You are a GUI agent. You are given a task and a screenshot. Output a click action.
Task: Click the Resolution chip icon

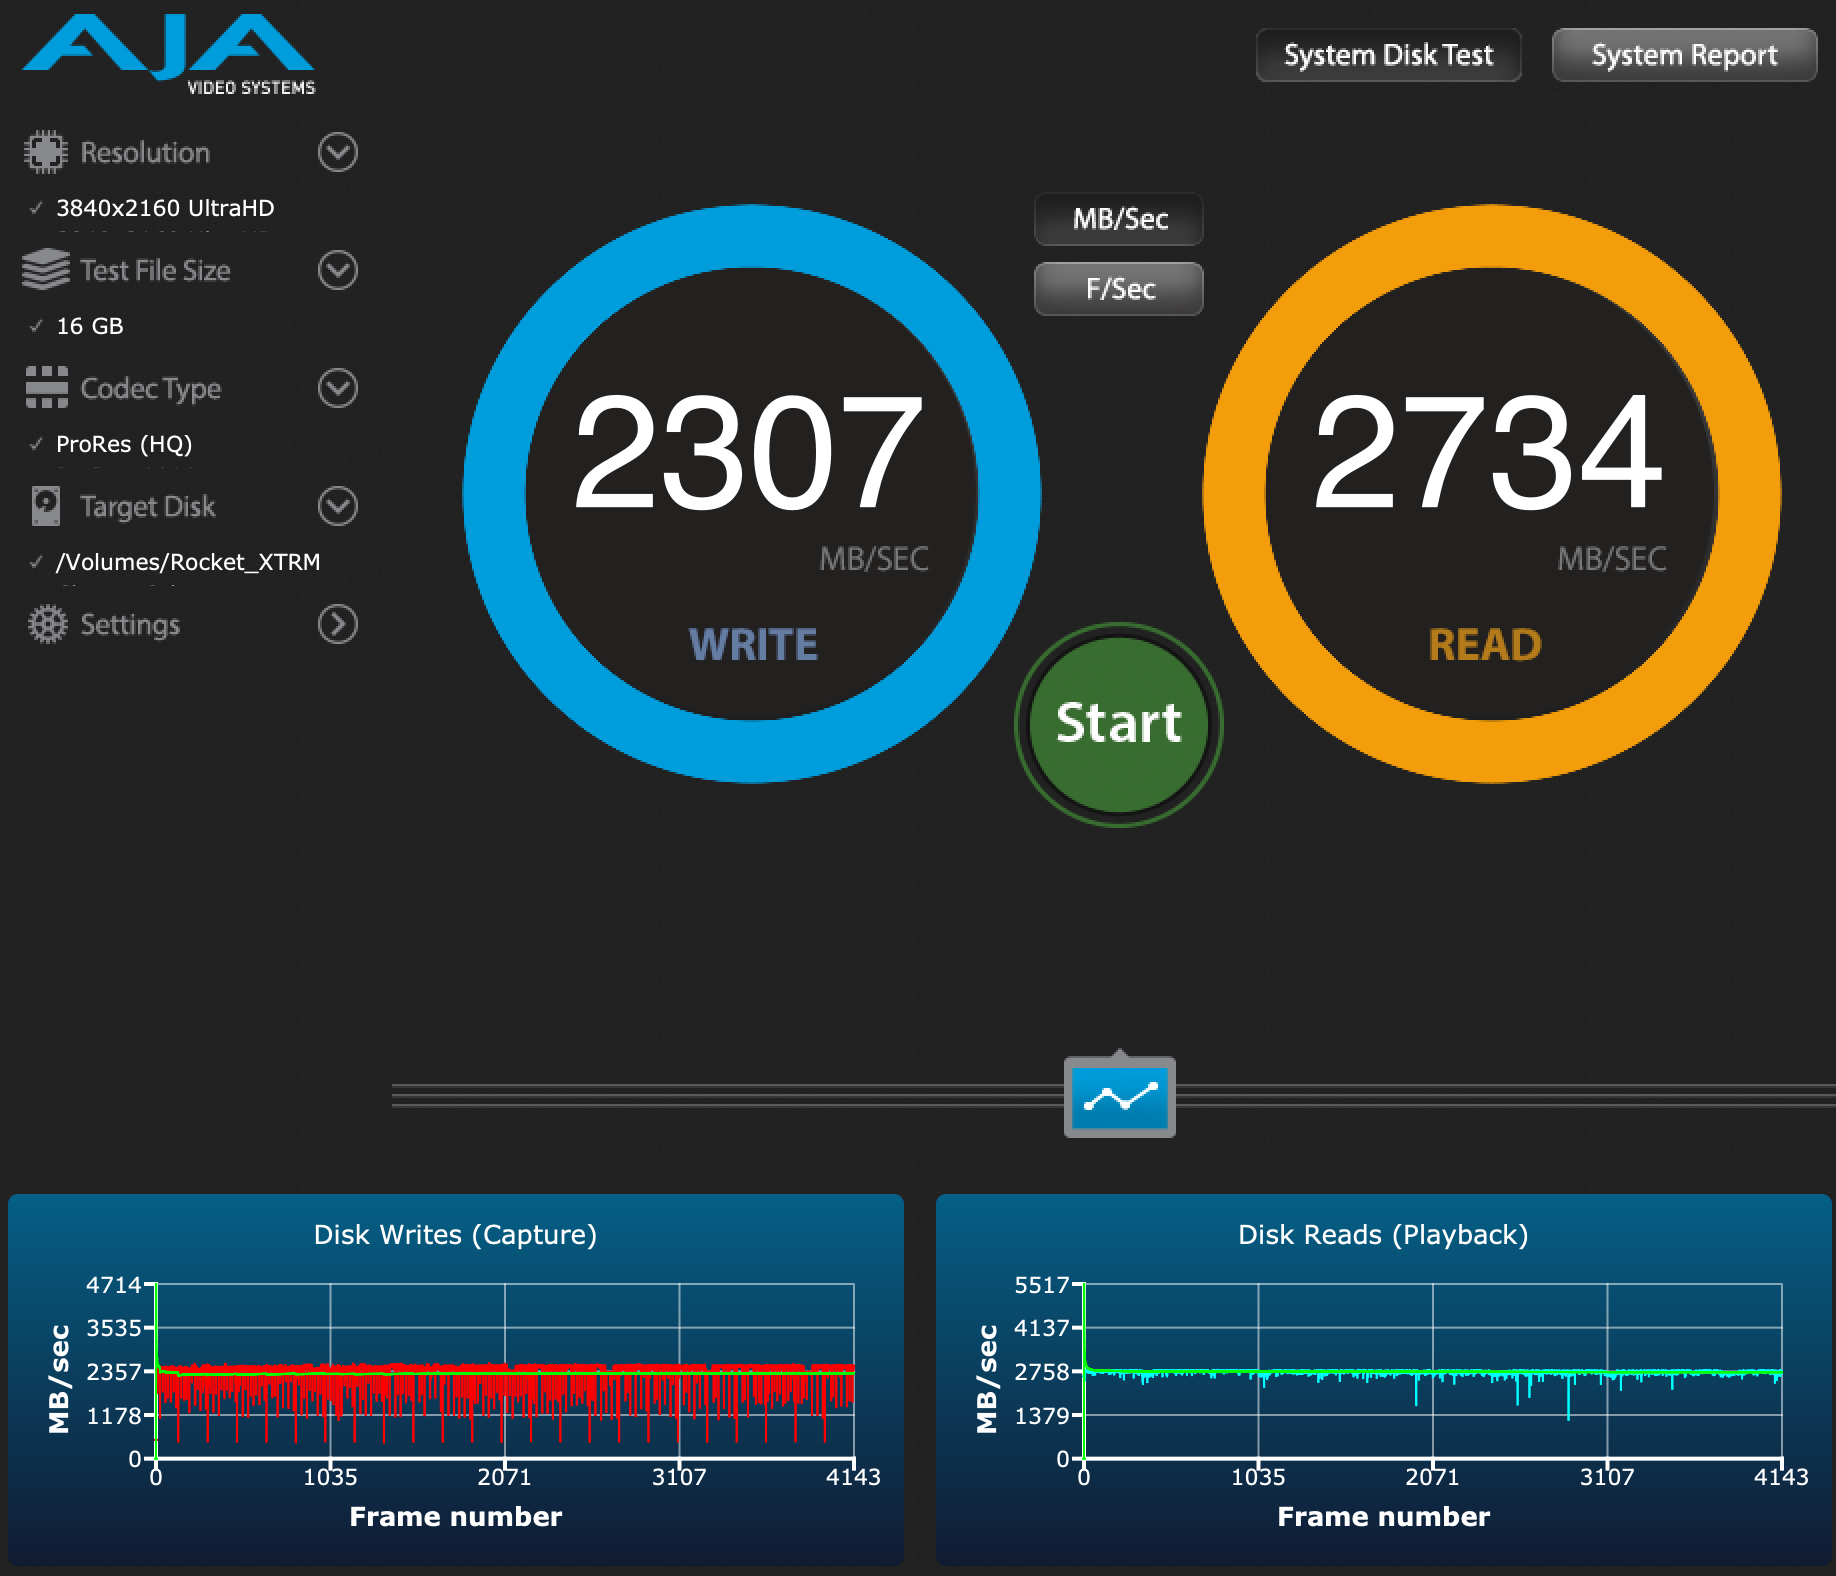[x=46, y=152]
